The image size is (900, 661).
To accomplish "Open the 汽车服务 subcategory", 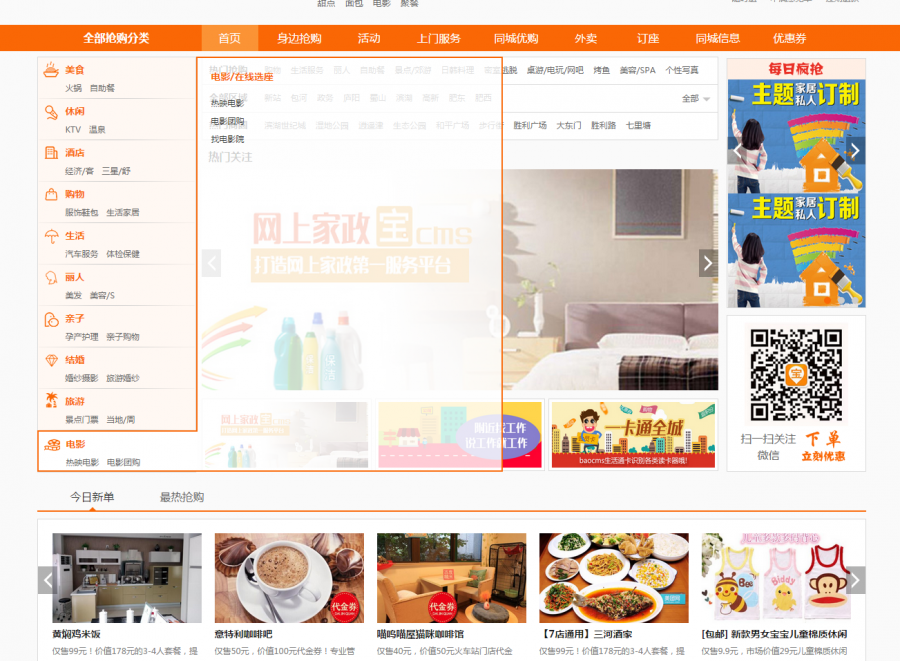I will (x=82, y=254).
